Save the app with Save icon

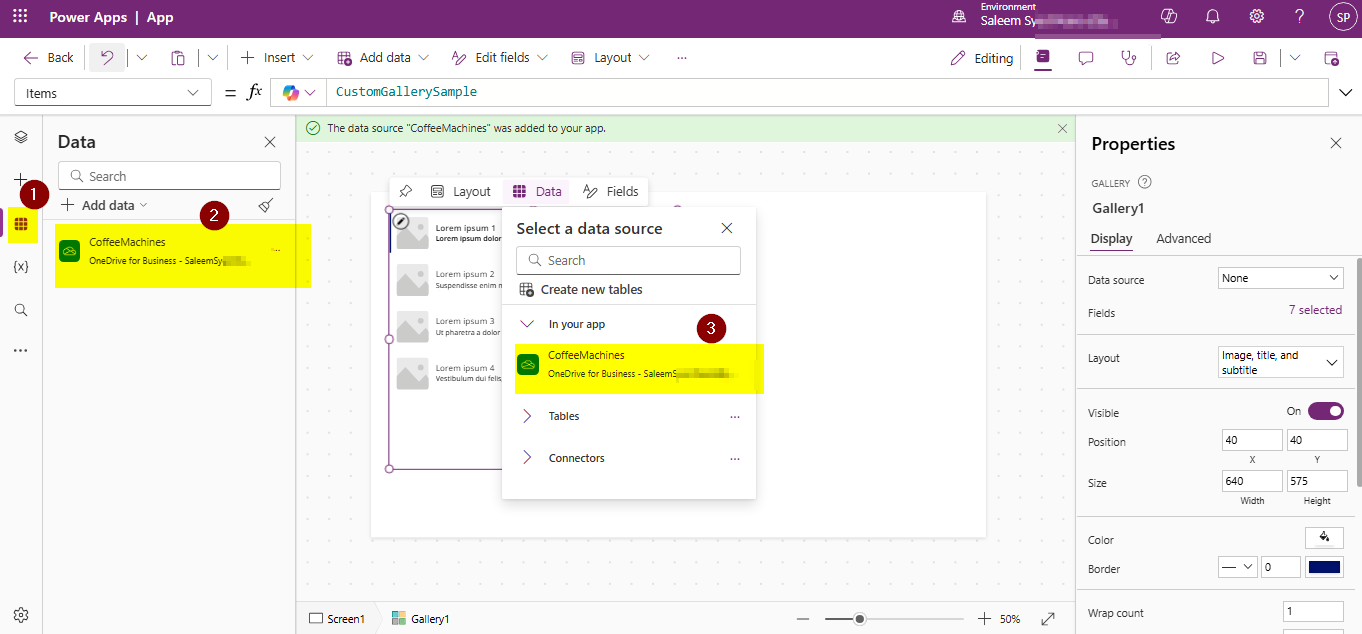(x=1260, y=58)
